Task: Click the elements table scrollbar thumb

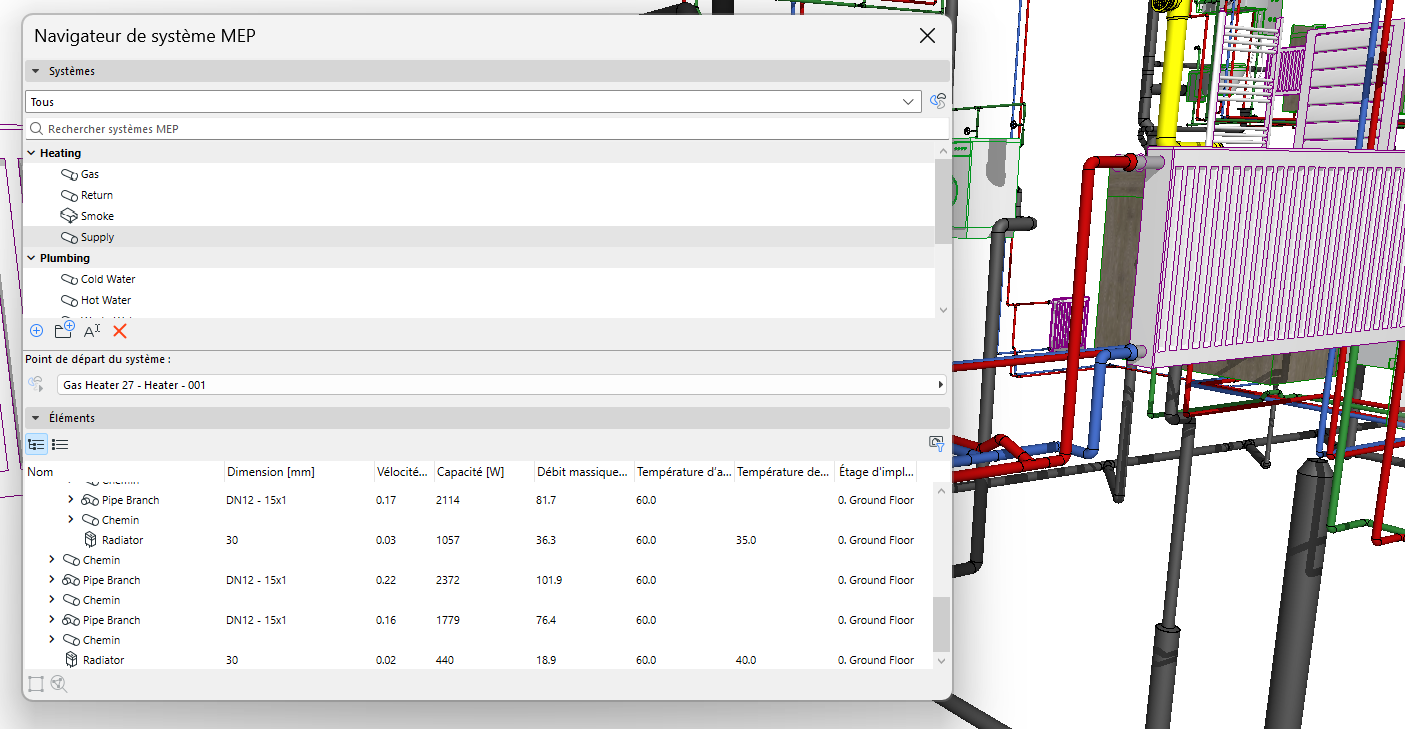Action: [940, 624]
